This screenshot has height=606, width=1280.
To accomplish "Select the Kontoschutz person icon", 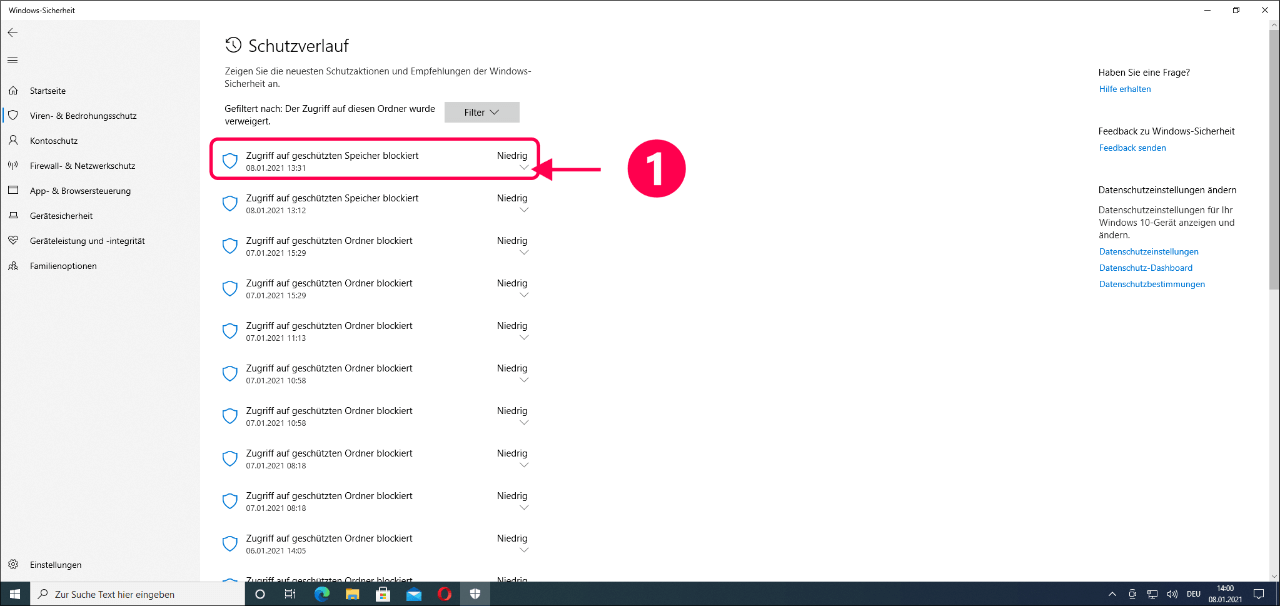I will point(13,140).
